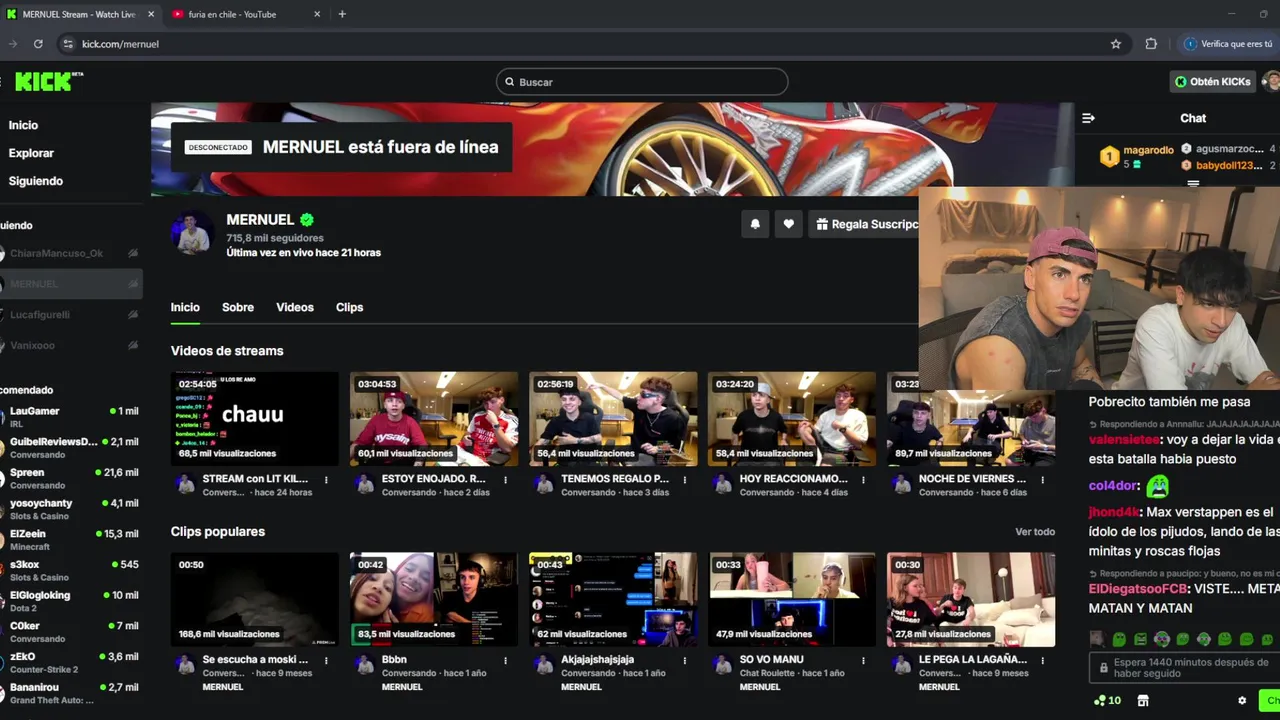Viewport: 1280px width, 720px height.
Task: Click username ElDiegatsooFCB in chat
Action: (x=1137, y=589)
